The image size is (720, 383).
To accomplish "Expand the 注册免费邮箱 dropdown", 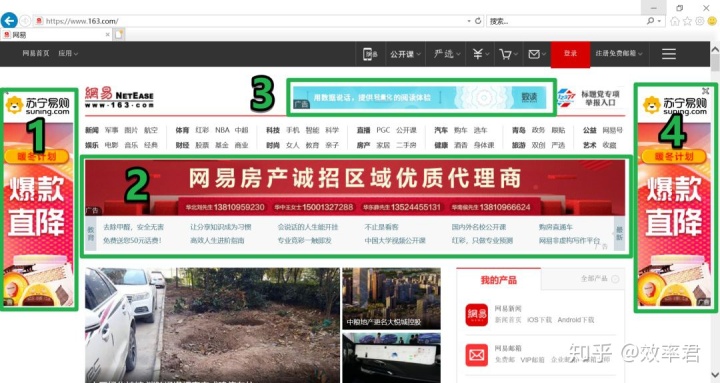I will click(x=619, y=53).
